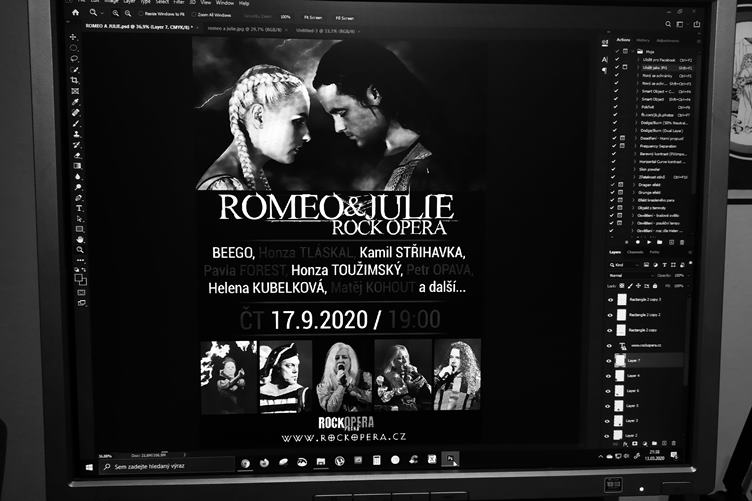
Task: Select the Lasso tool
Action: (74, 58)
